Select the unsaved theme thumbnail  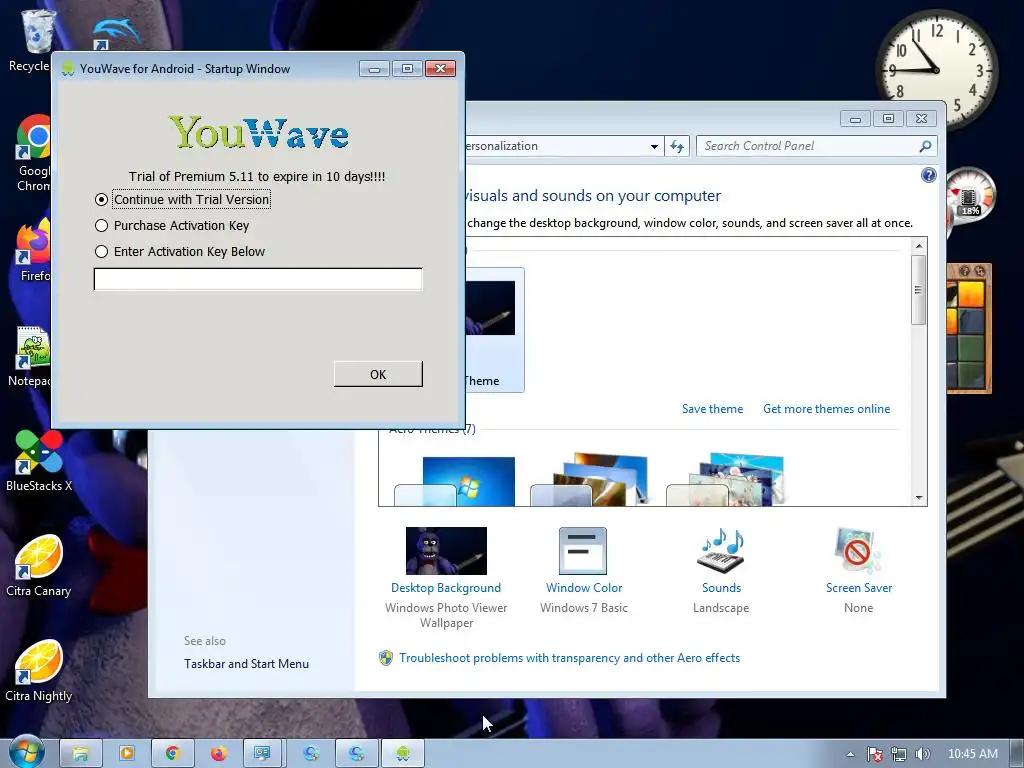[x=494, y=330]
